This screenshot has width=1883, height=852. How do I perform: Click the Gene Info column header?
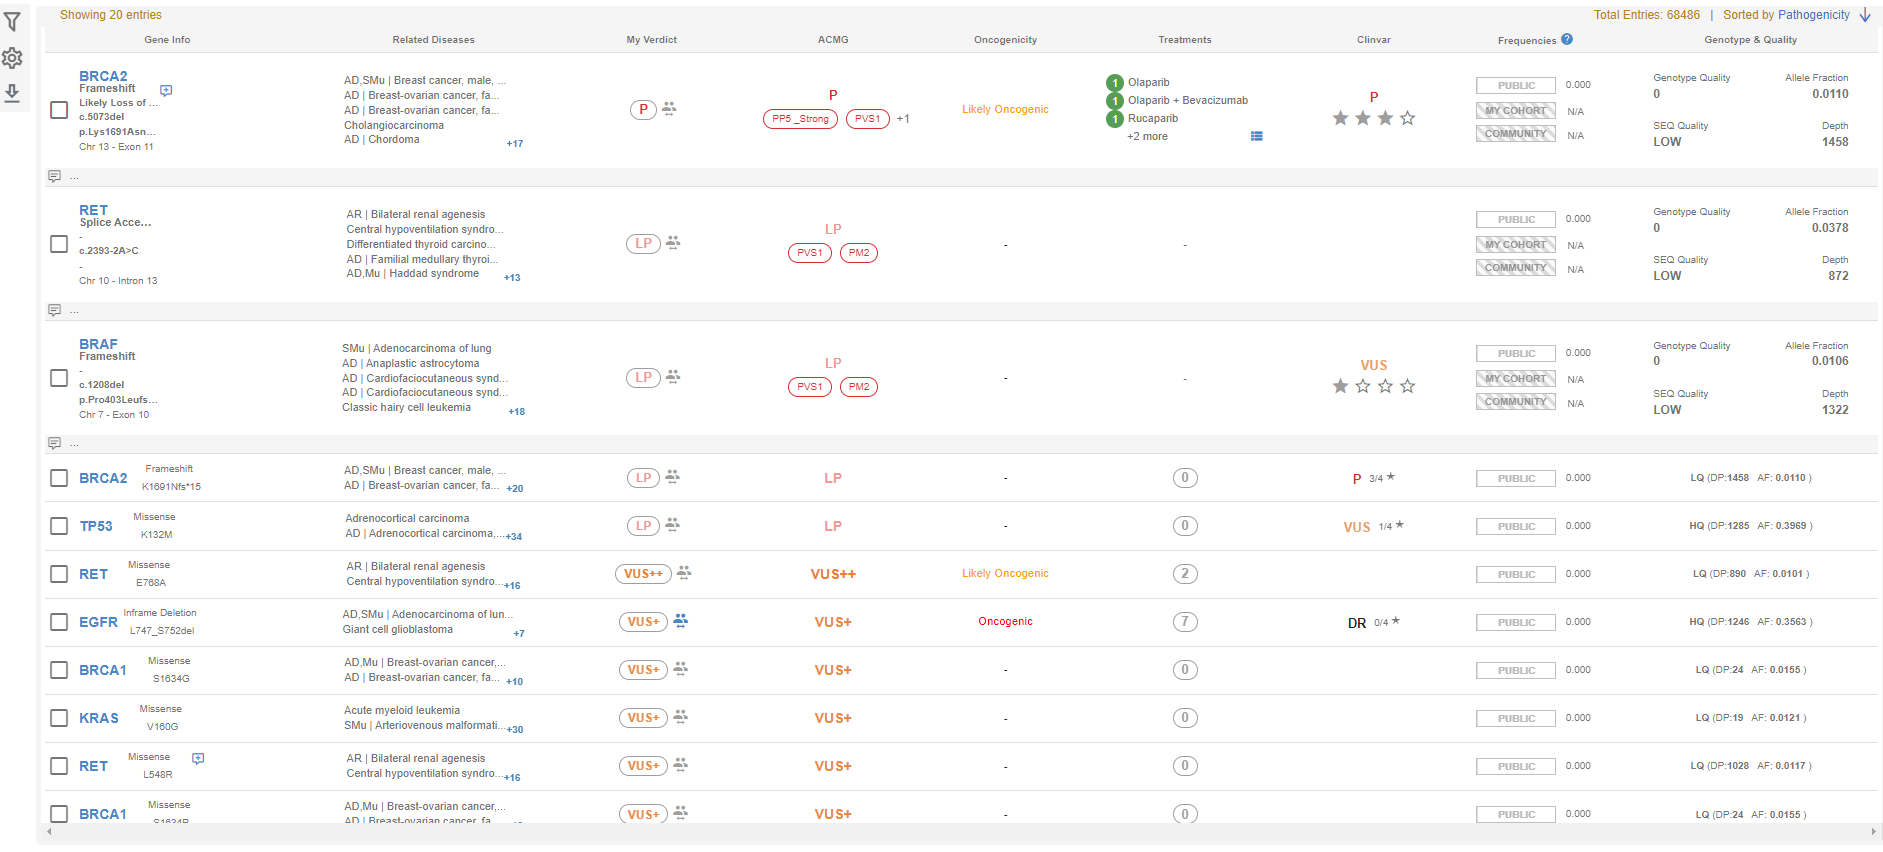click(167, 40)
